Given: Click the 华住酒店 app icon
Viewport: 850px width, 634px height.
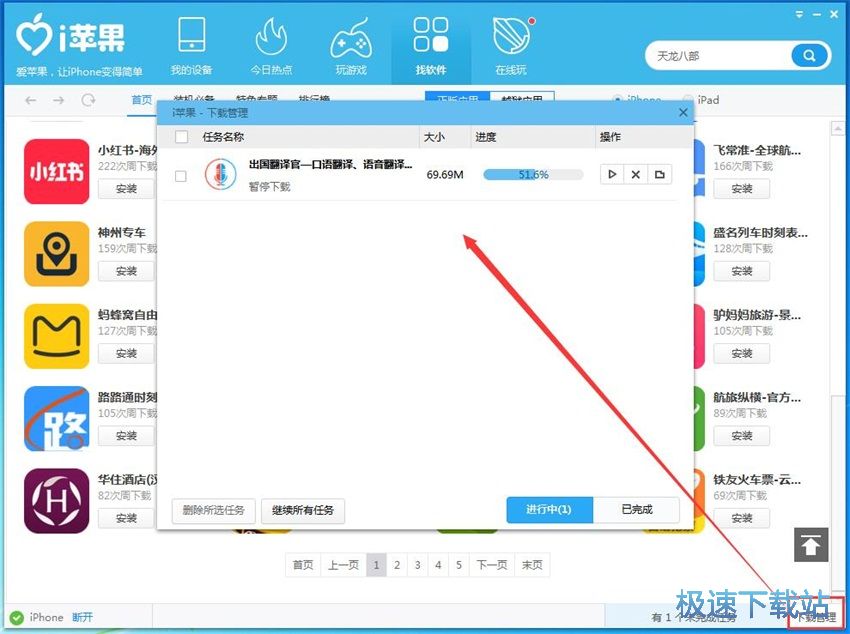Looking at the screenshot, I should (56, 501).
